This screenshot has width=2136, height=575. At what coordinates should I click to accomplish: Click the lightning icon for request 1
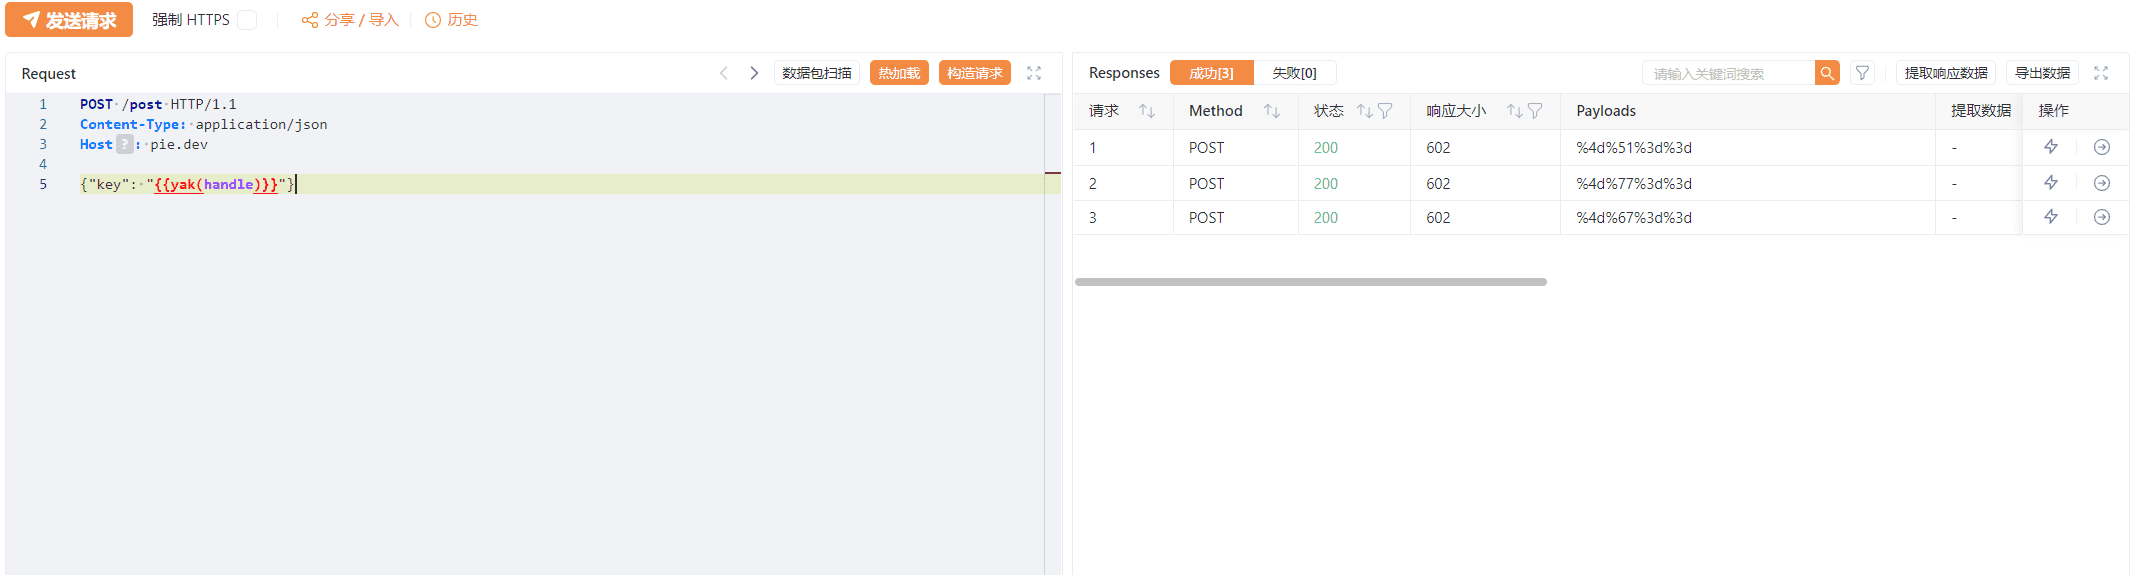2051,147
